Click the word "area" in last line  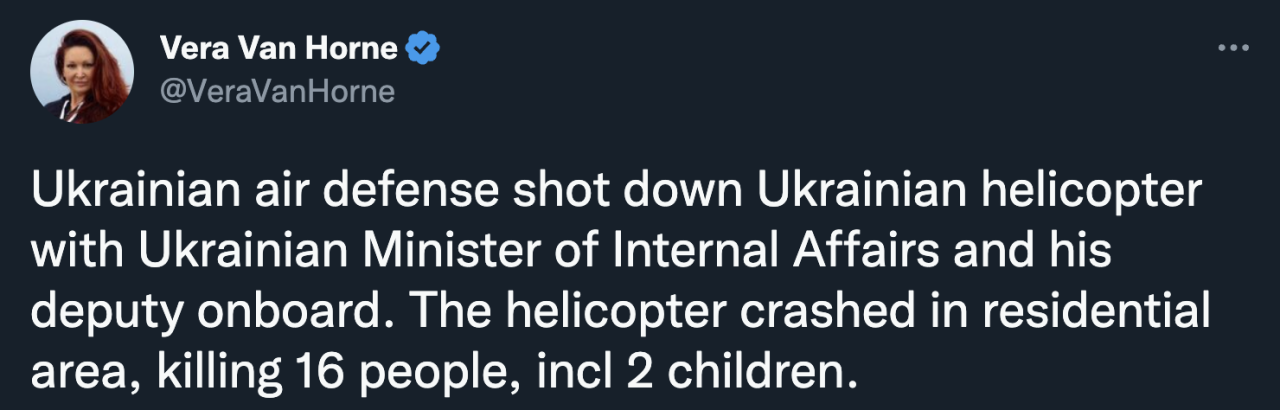point(72,375)
